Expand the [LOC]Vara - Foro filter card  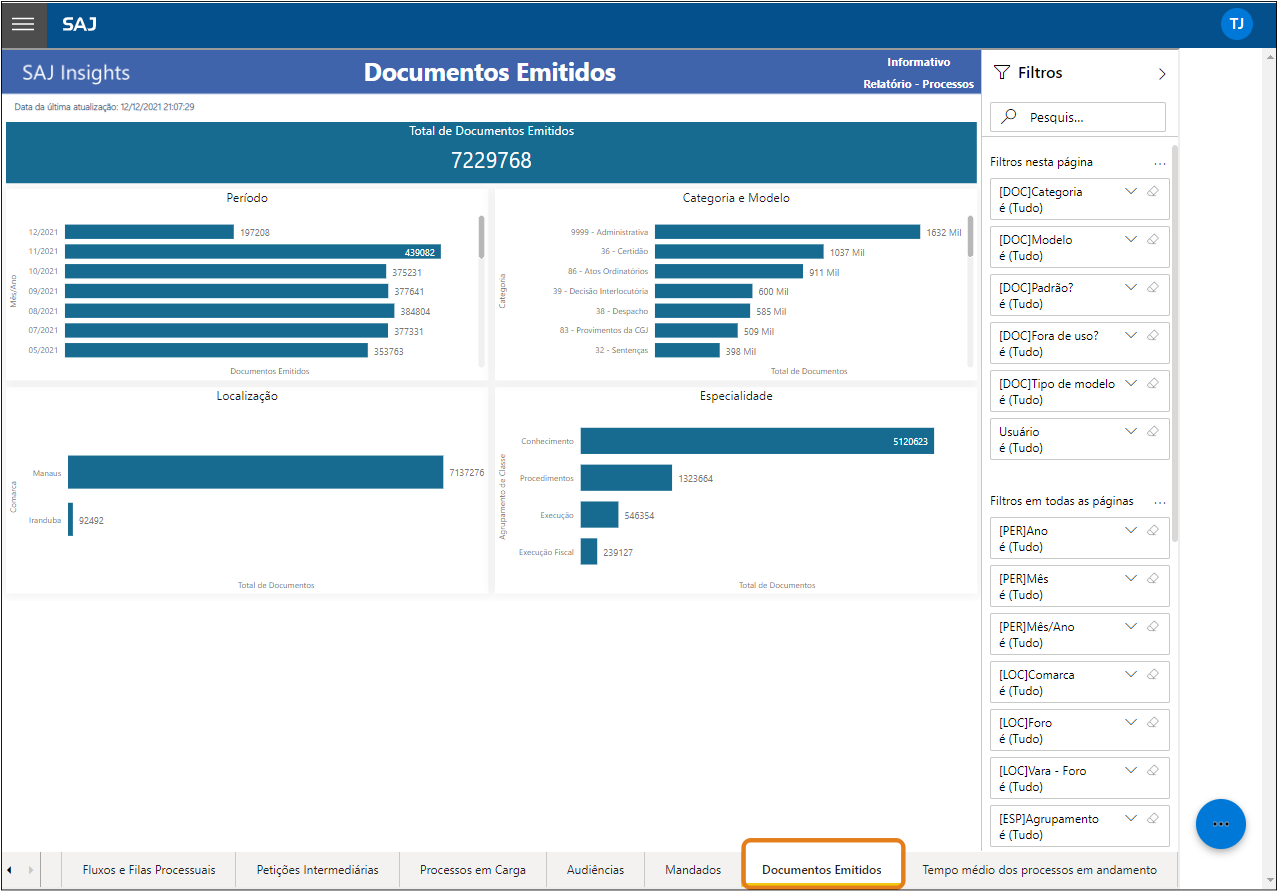pos(1131,770)
